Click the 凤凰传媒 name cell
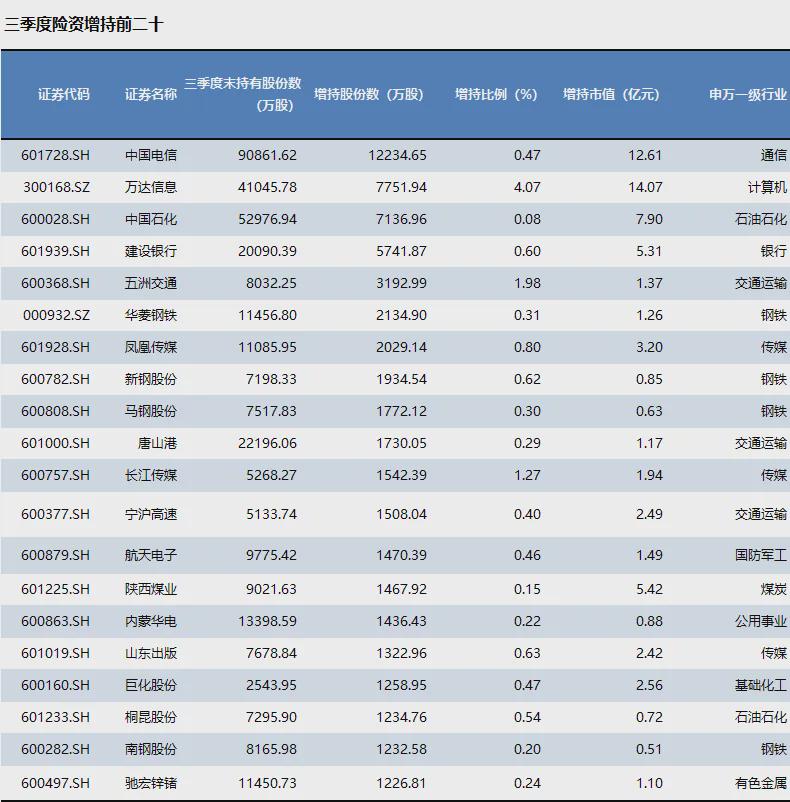 pos(151,347)
